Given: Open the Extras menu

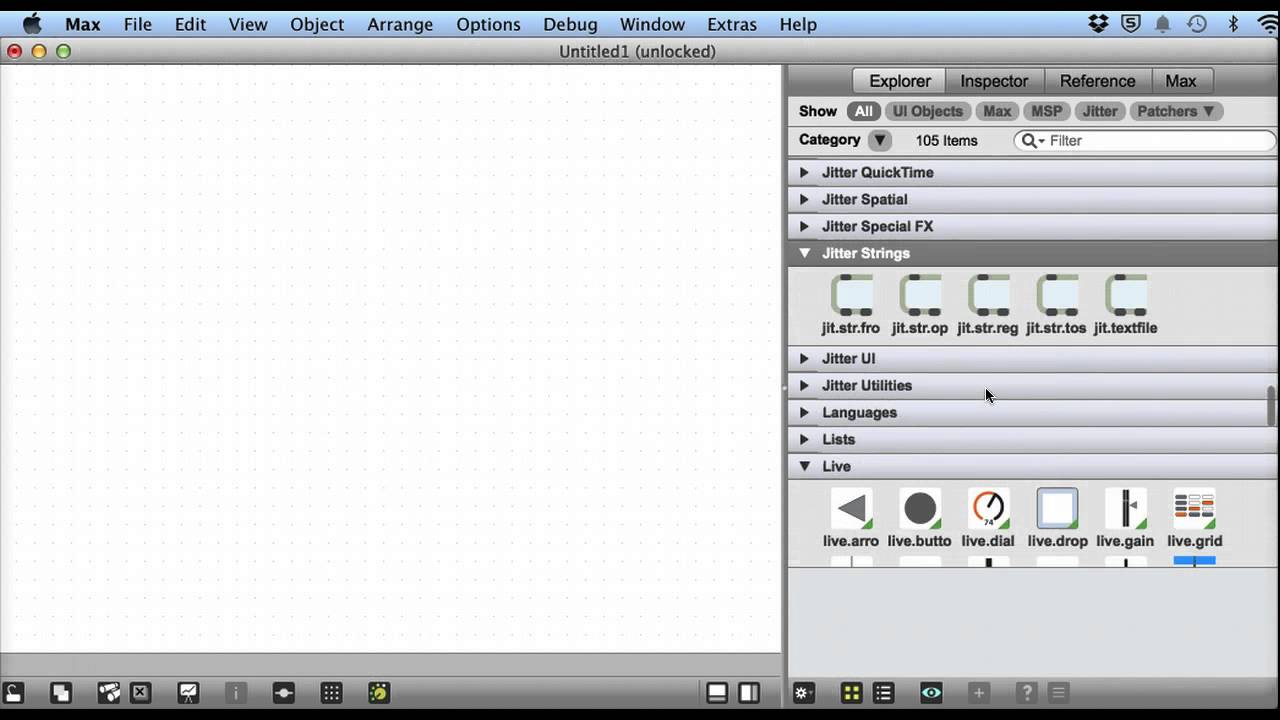Looking at the screenshot, I should pos(732,24).
